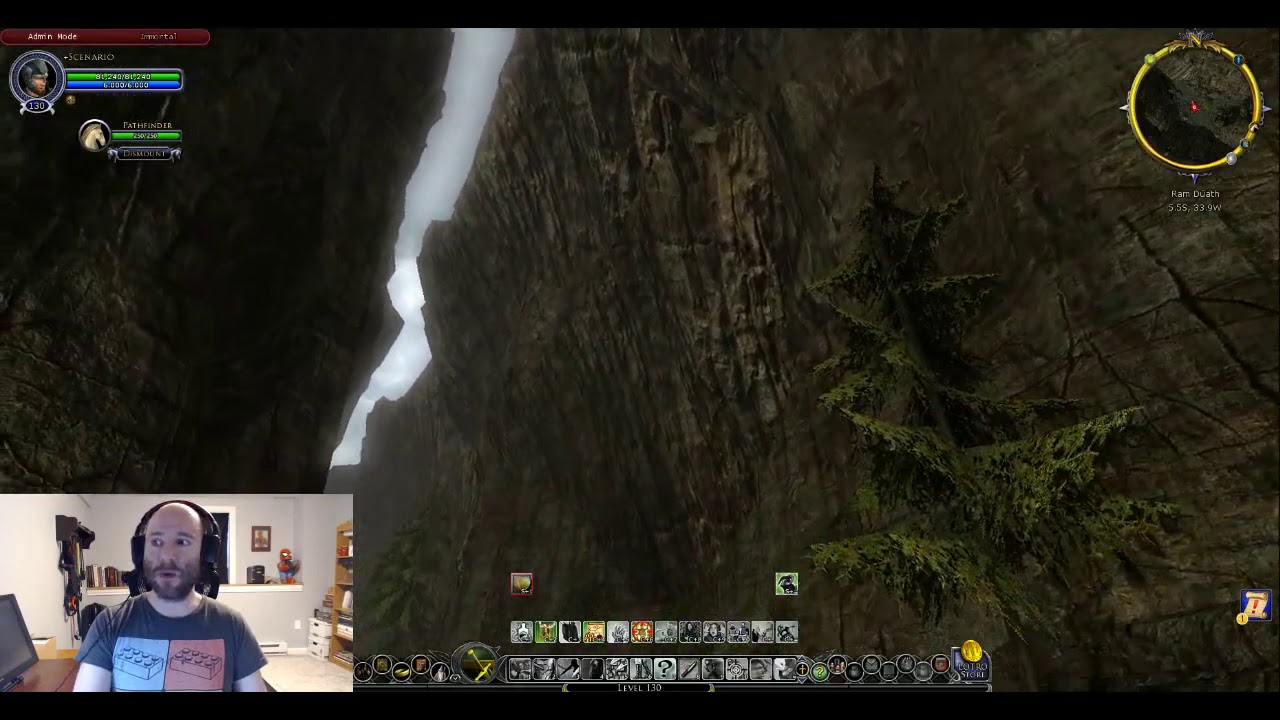Click the small effect icon below the power bar
Image resolution: width=1280 pixels, height=720 pixels.
70,100
